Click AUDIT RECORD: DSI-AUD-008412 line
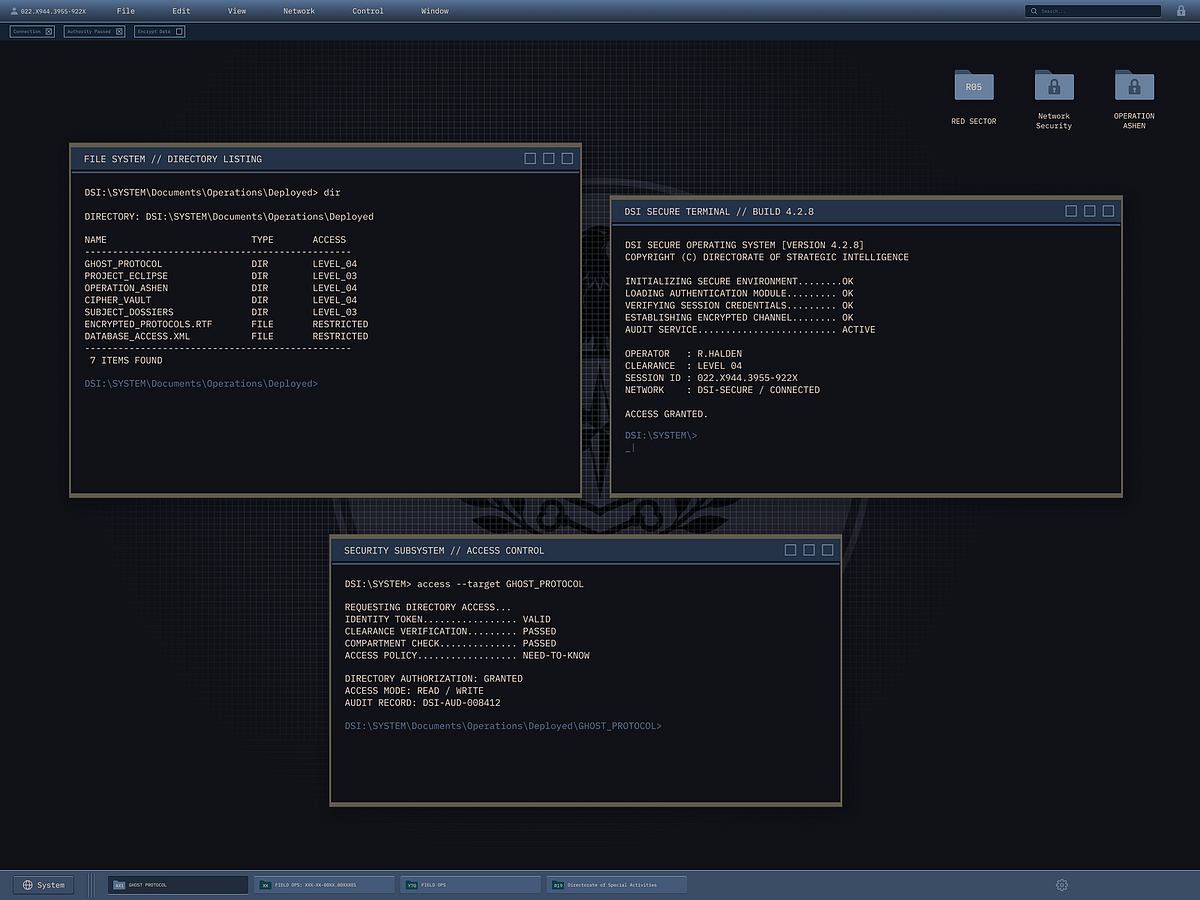 pyautogui.click(x=422, y=703)
